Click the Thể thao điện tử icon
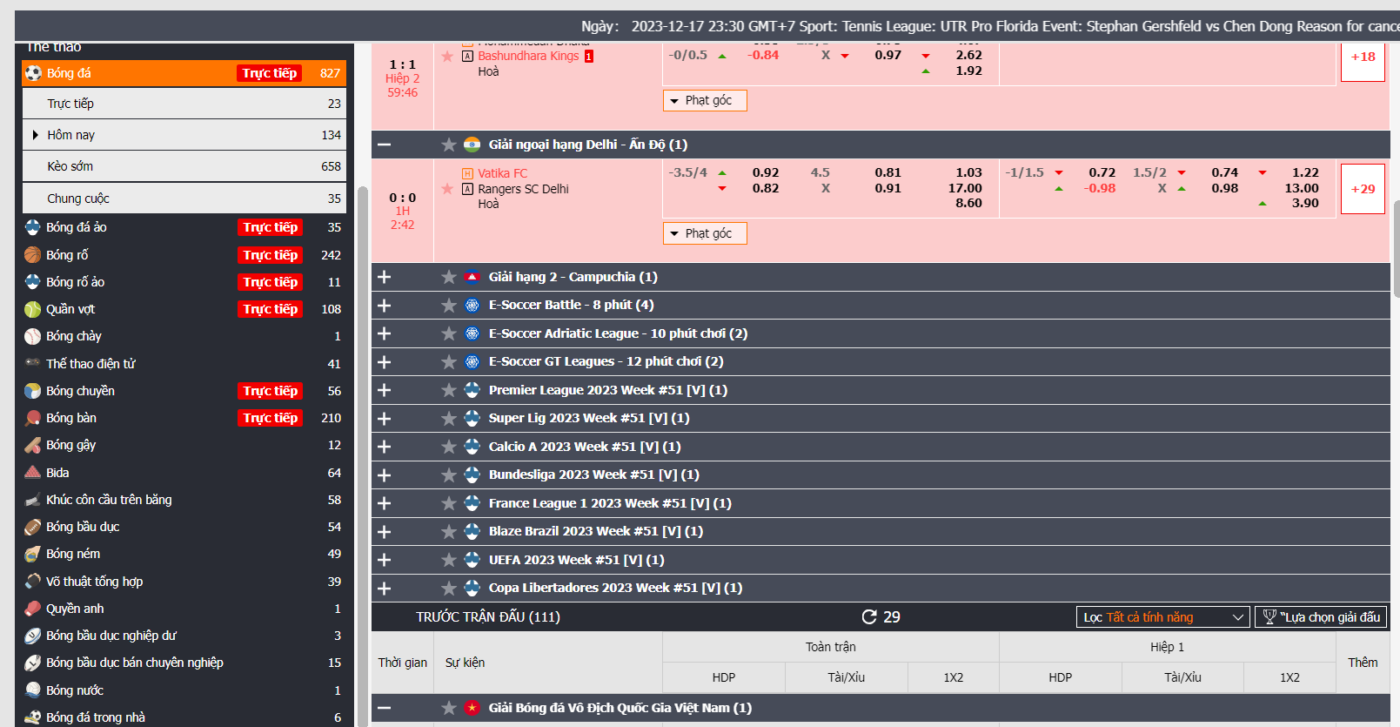Image resolution: width=1400 pixels, height=727 pixels. click(33, 363)
